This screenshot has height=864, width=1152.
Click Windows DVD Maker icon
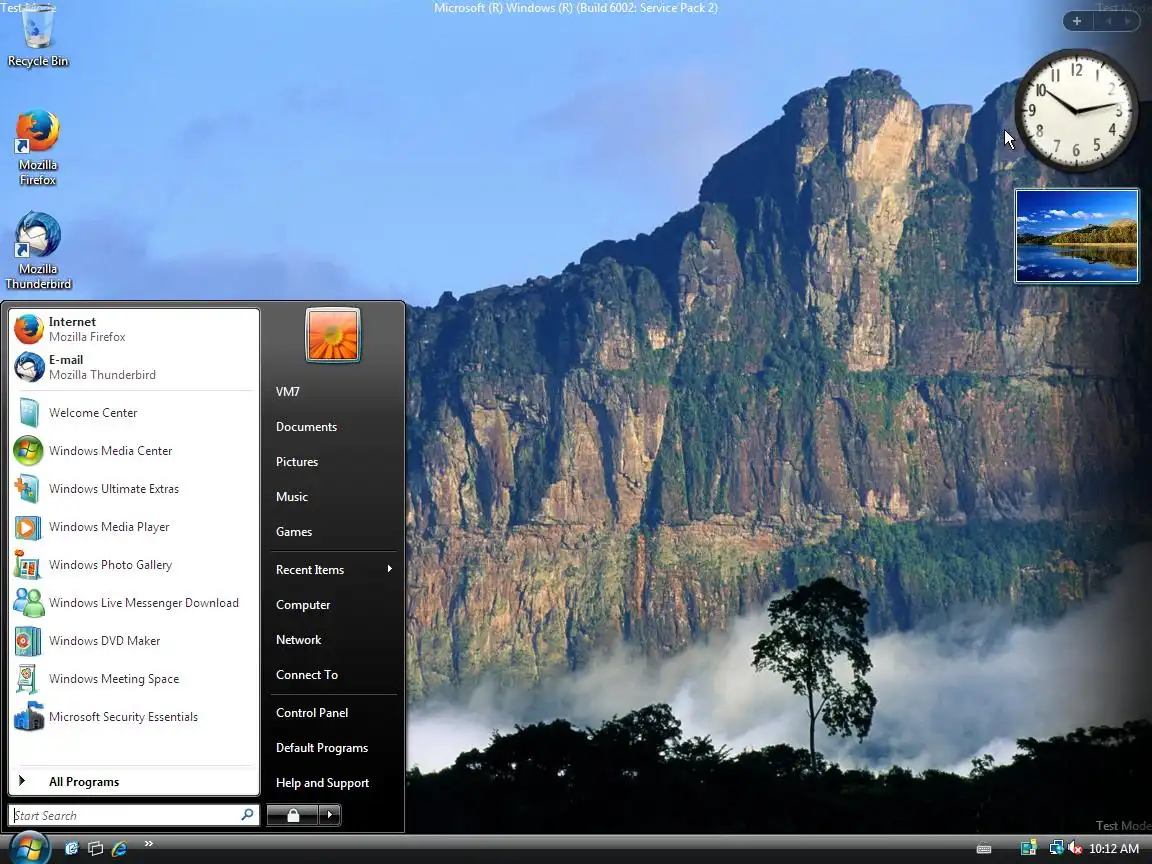point(28,641)
